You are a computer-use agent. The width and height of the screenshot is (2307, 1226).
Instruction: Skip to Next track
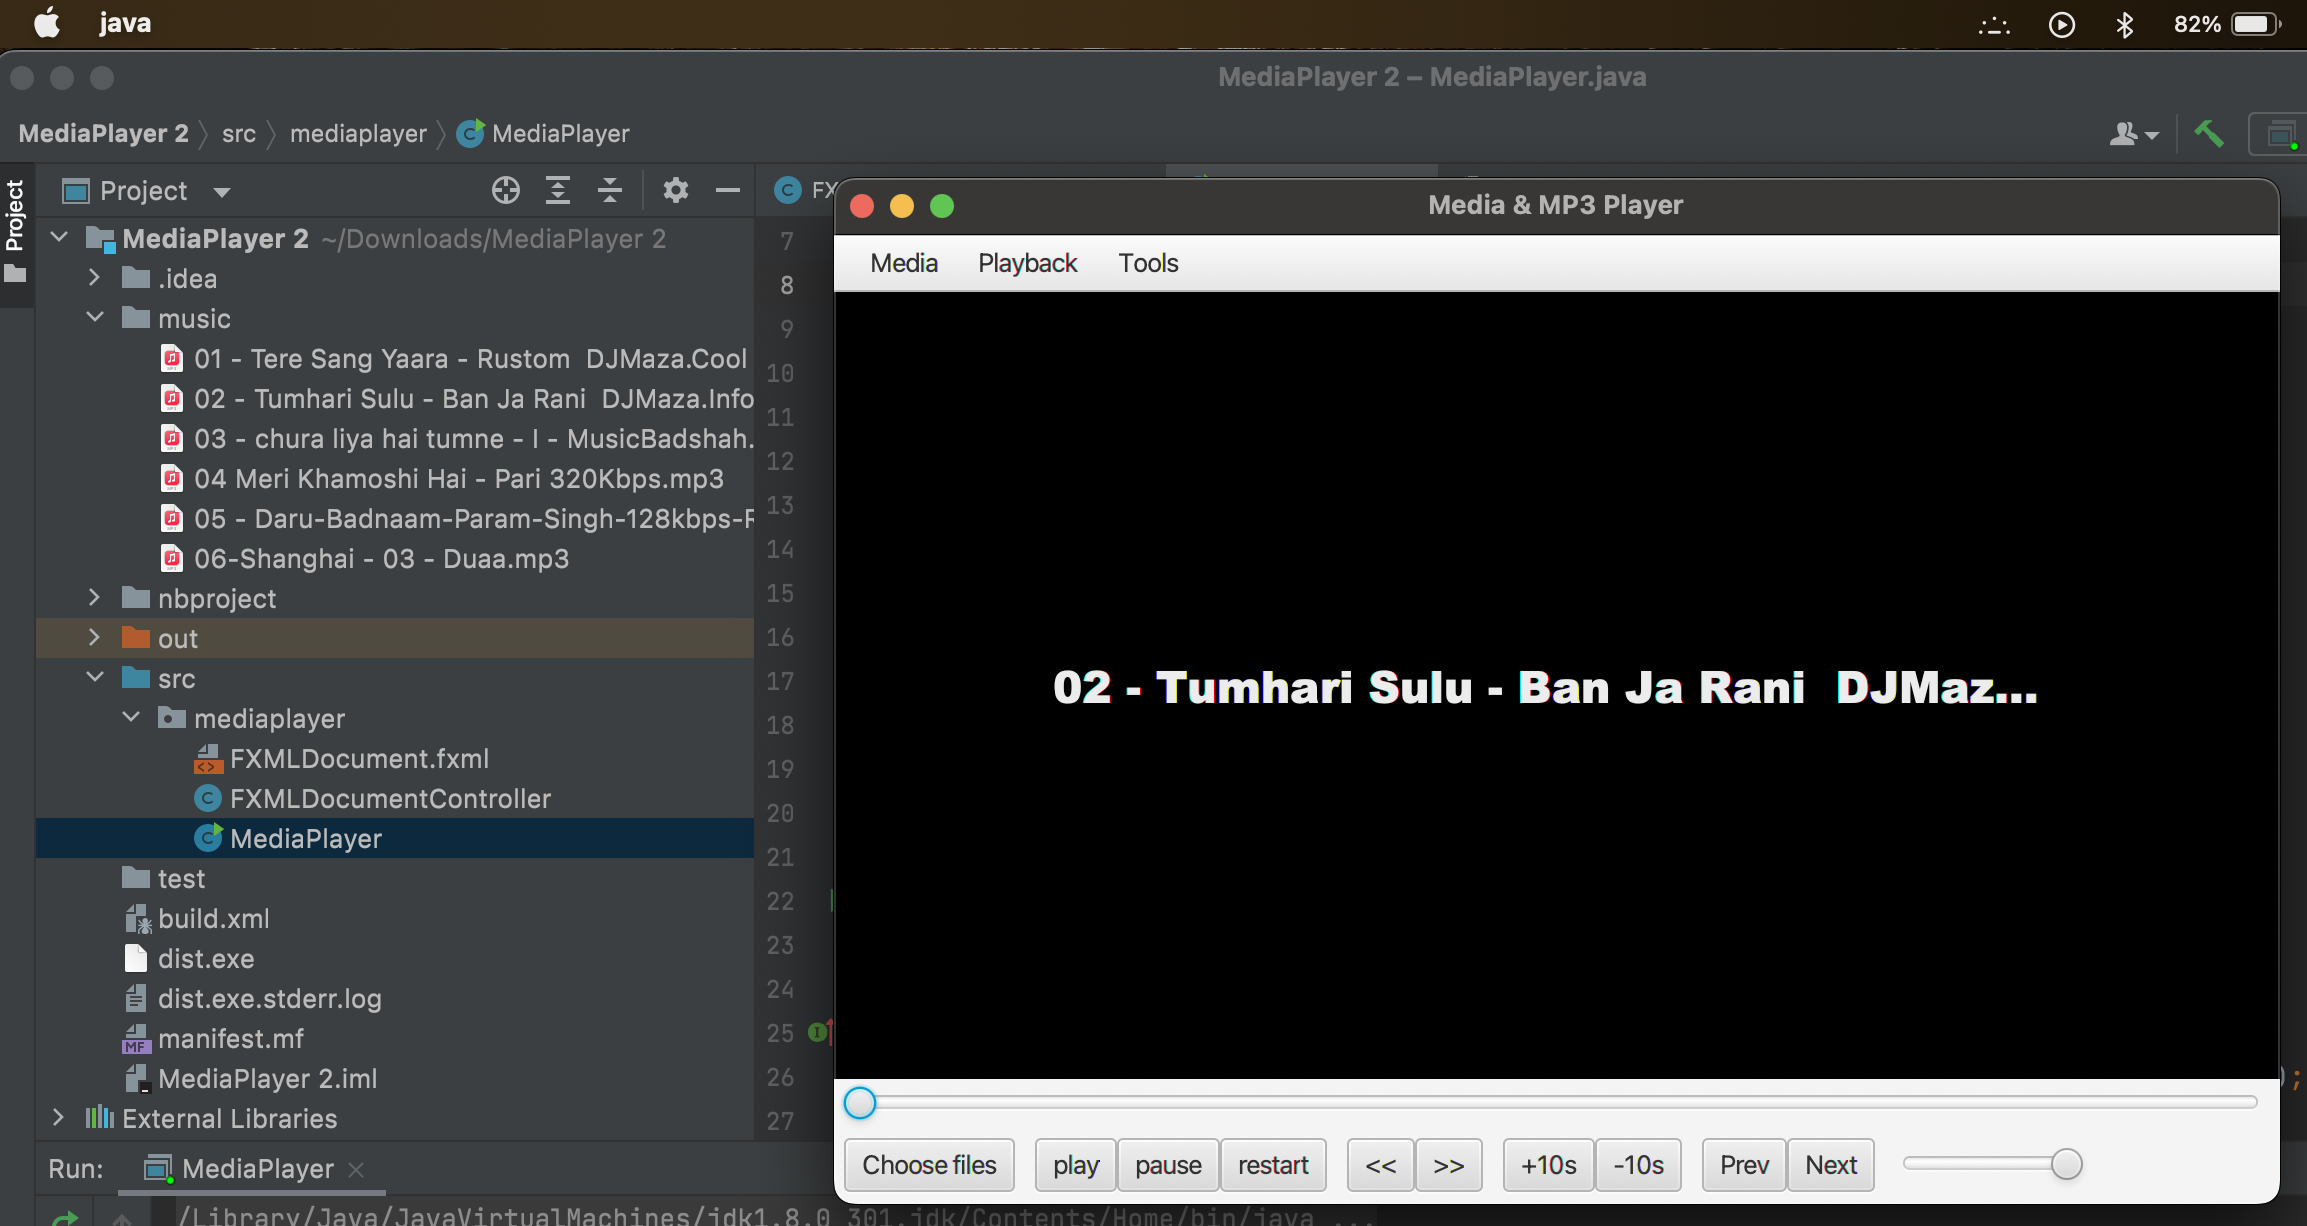click(x=1830, y=1164)
